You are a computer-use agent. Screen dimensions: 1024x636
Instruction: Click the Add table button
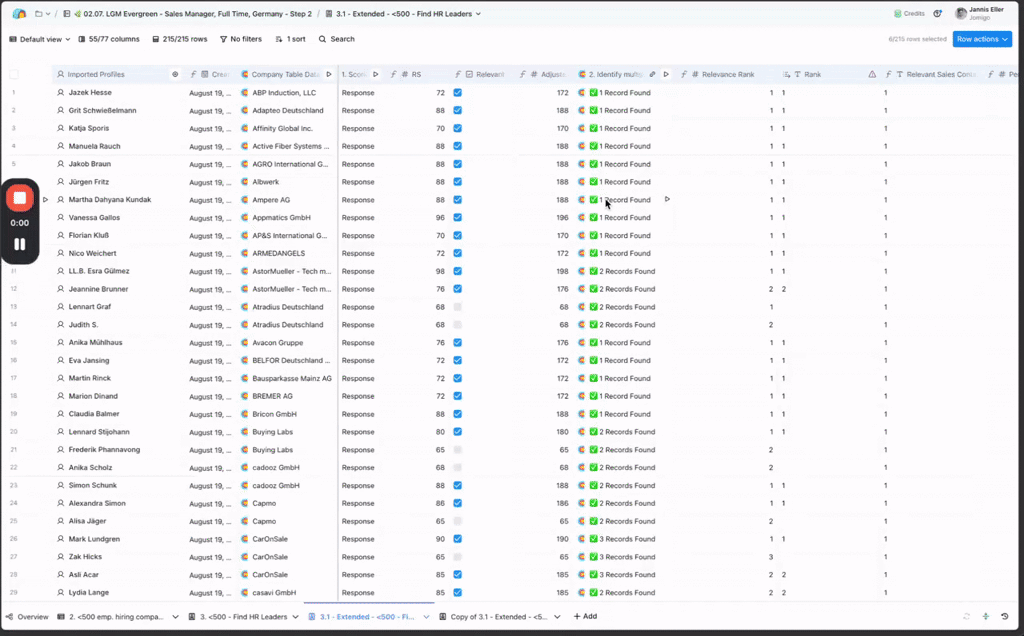pyautogui.click(x=583, y=617)
